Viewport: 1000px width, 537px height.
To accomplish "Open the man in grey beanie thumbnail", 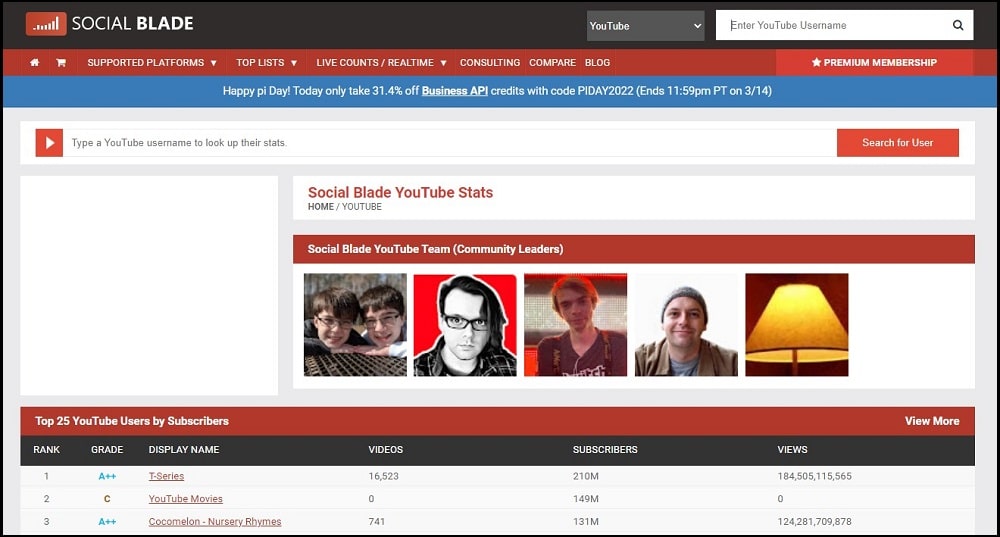I will [x=686, y=325].
